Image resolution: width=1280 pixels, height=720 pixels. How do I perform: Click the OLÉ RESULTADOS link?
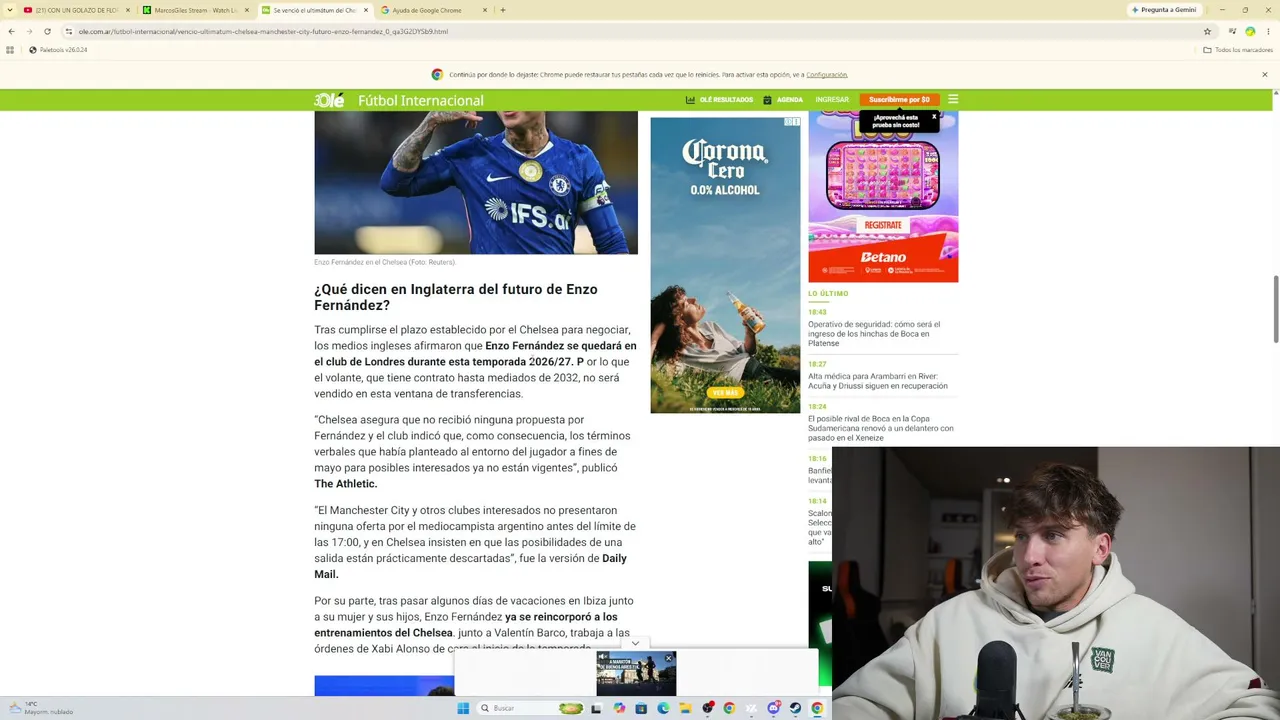(726, 100)
